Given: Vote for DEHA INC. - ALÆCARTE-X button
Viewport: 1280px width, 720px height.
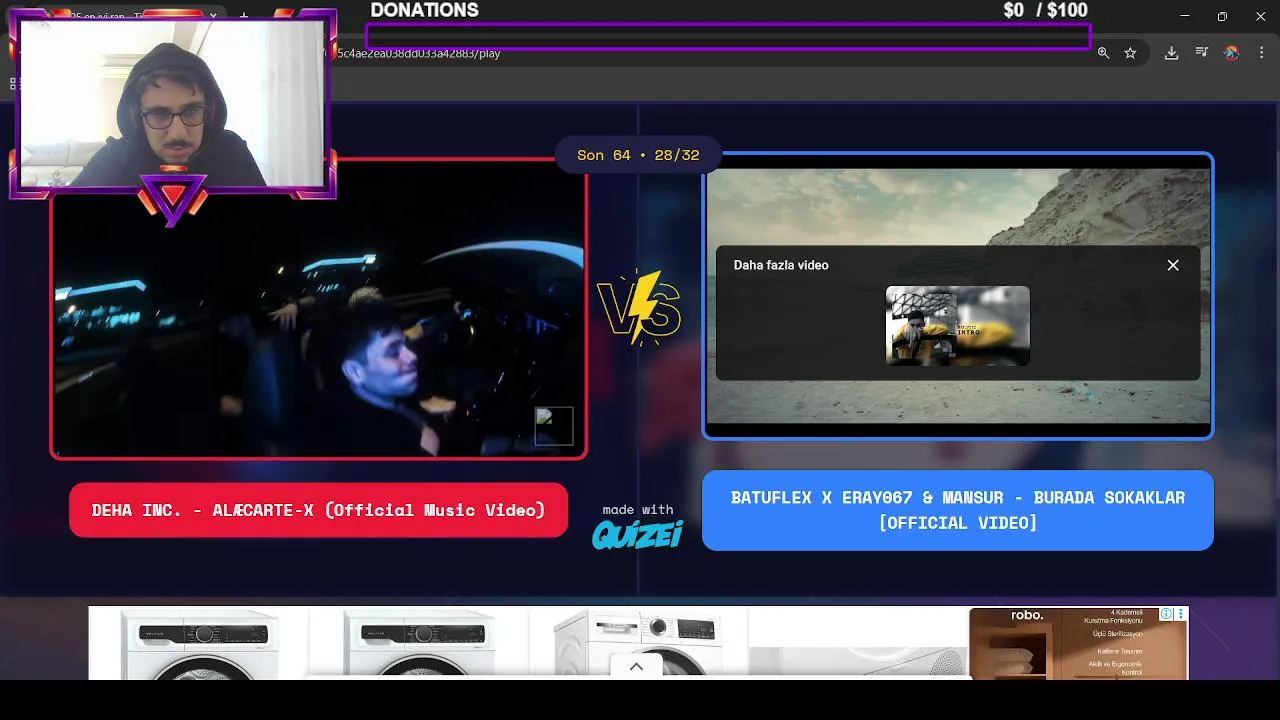Looking at the screenshot, I should [x=318, y=510].
